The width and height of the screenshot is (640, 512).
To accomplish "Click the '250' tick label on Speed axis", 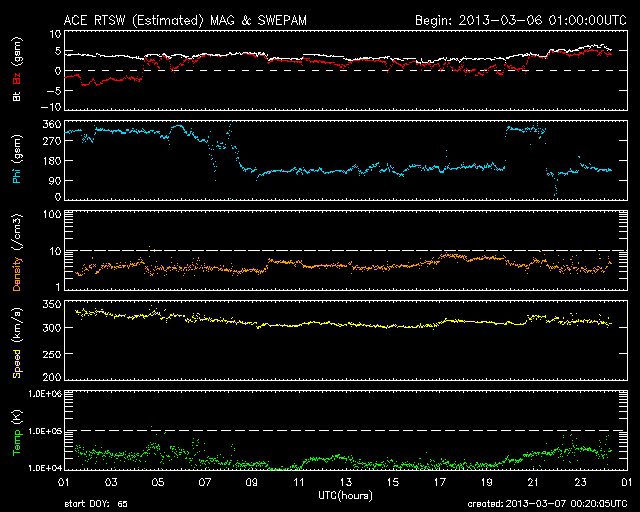I will point(52,354).
